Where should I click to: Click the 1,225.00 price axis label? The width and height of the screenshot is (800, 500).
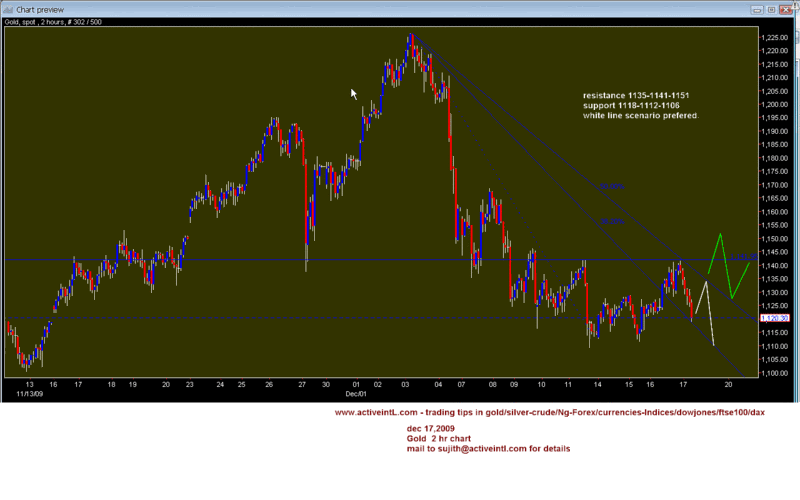776,38
